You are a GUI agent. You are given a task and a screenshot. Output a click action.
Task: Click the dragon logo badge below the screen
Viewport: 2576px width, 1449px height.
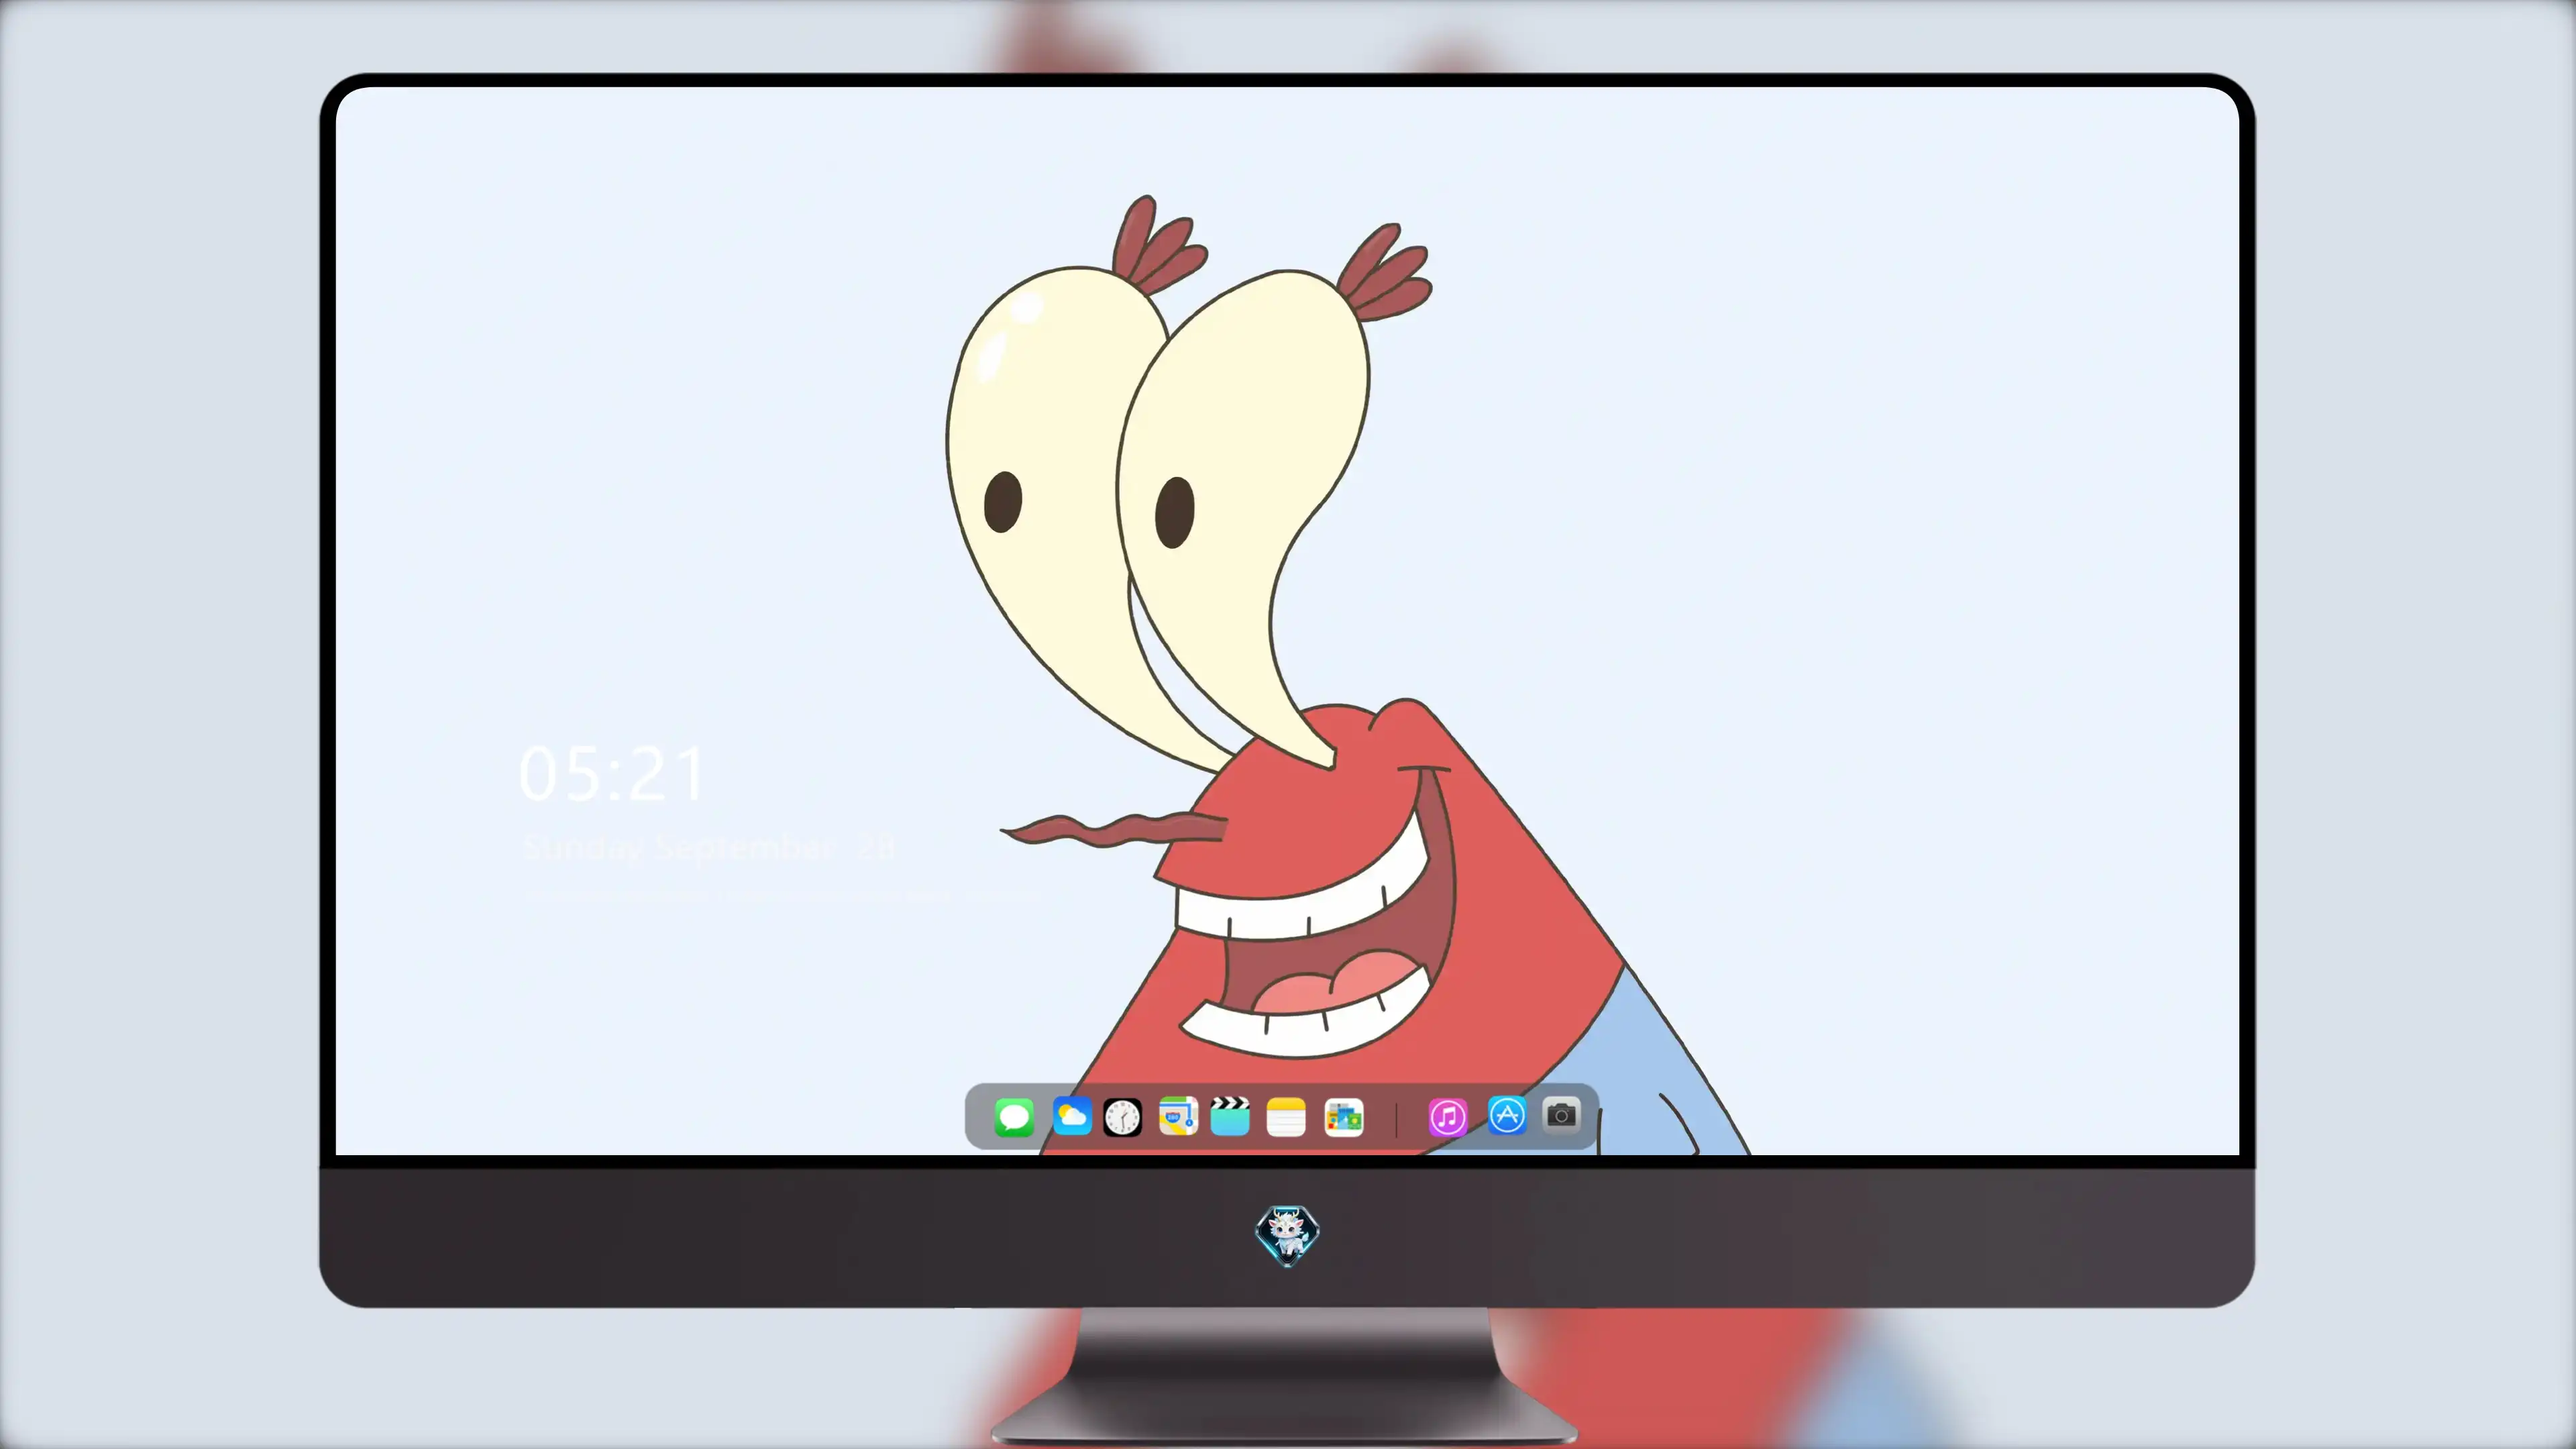pos(1287,1235)
